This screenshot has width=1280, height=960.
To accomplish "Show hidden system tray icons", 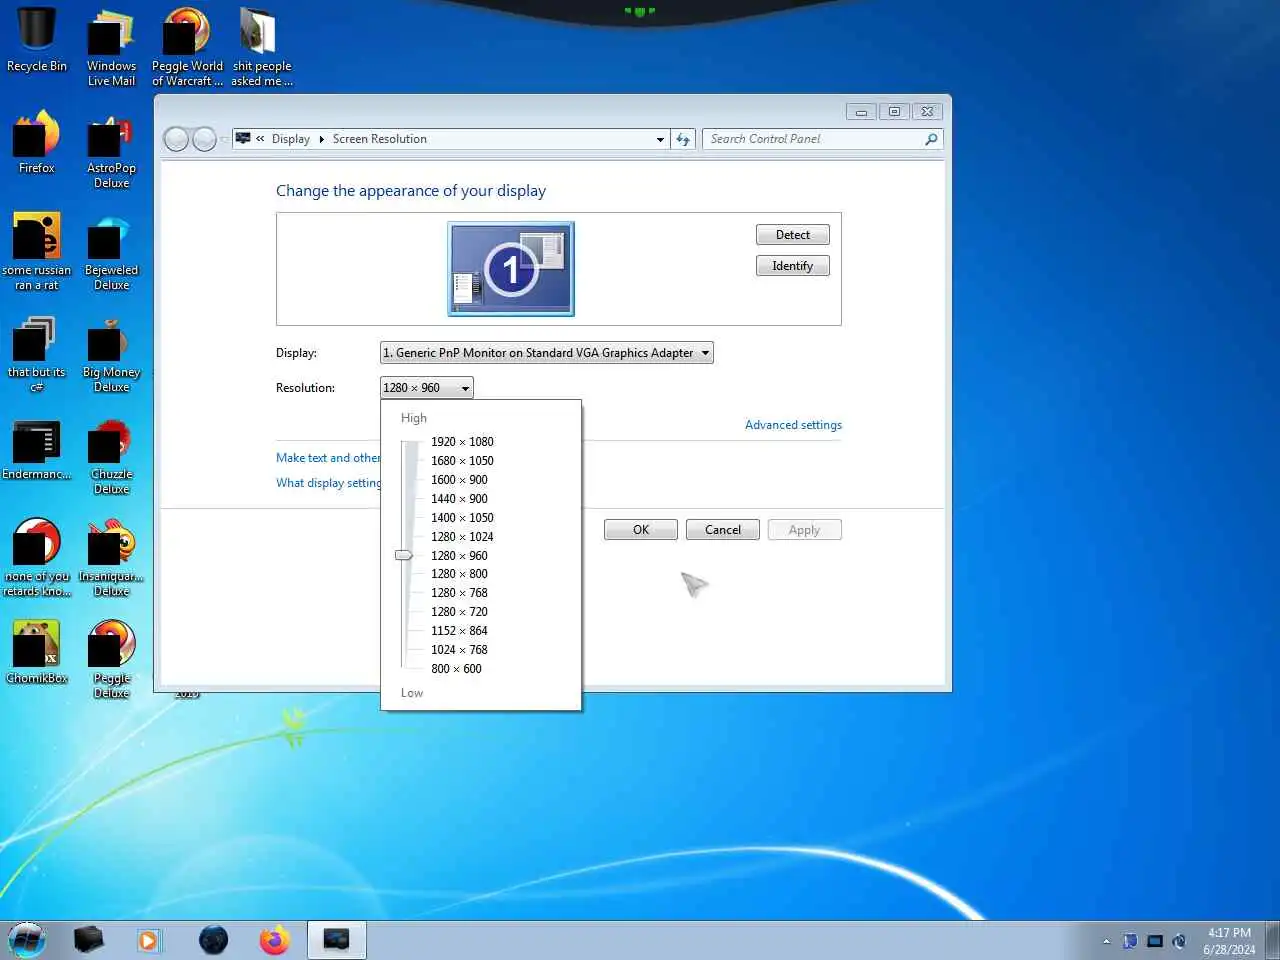I will pos(1106,941).
